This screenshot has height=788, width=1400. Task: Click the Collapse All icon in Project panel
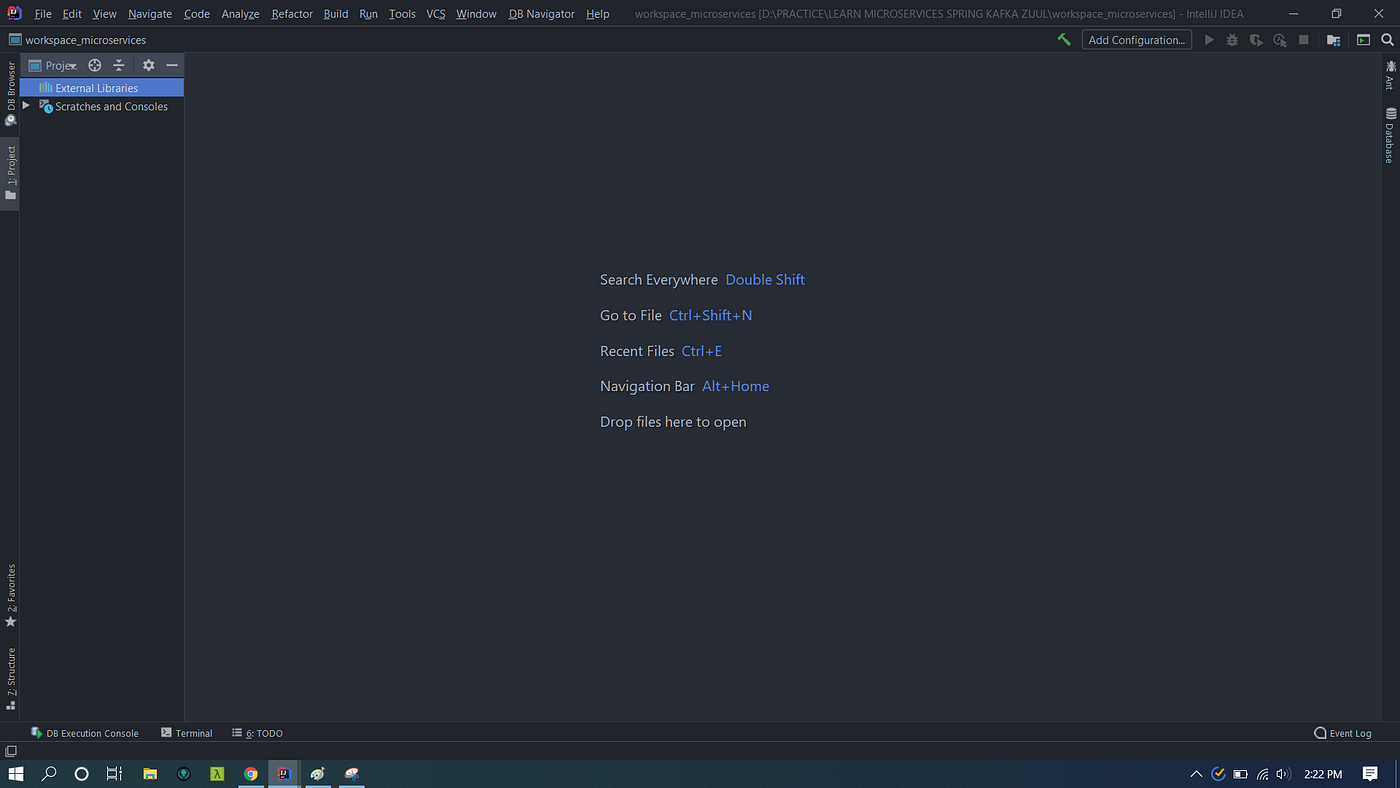point(119,65)
